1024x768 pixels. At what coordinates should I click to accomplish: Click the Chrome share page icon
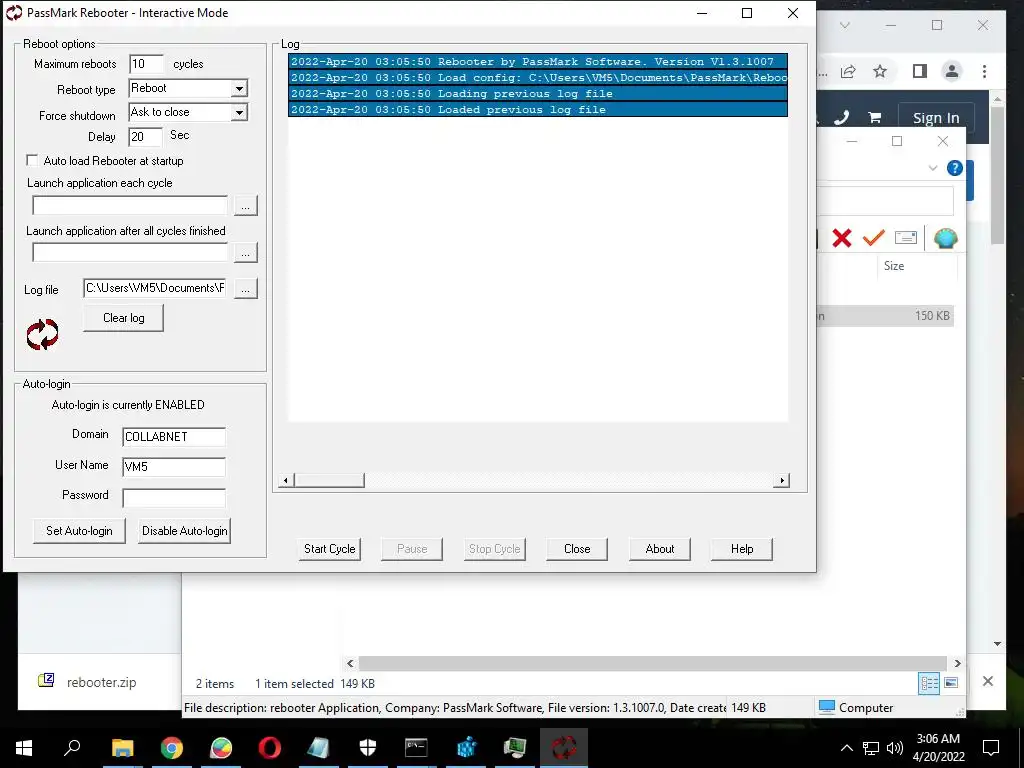click(848, 71)
